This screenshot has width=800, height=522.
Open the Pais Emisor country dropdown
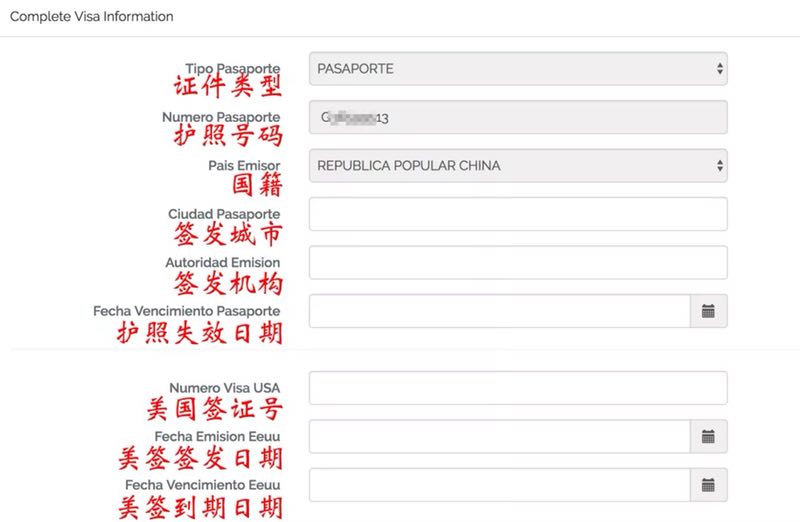pyautogui.click(x=518, y=166)
